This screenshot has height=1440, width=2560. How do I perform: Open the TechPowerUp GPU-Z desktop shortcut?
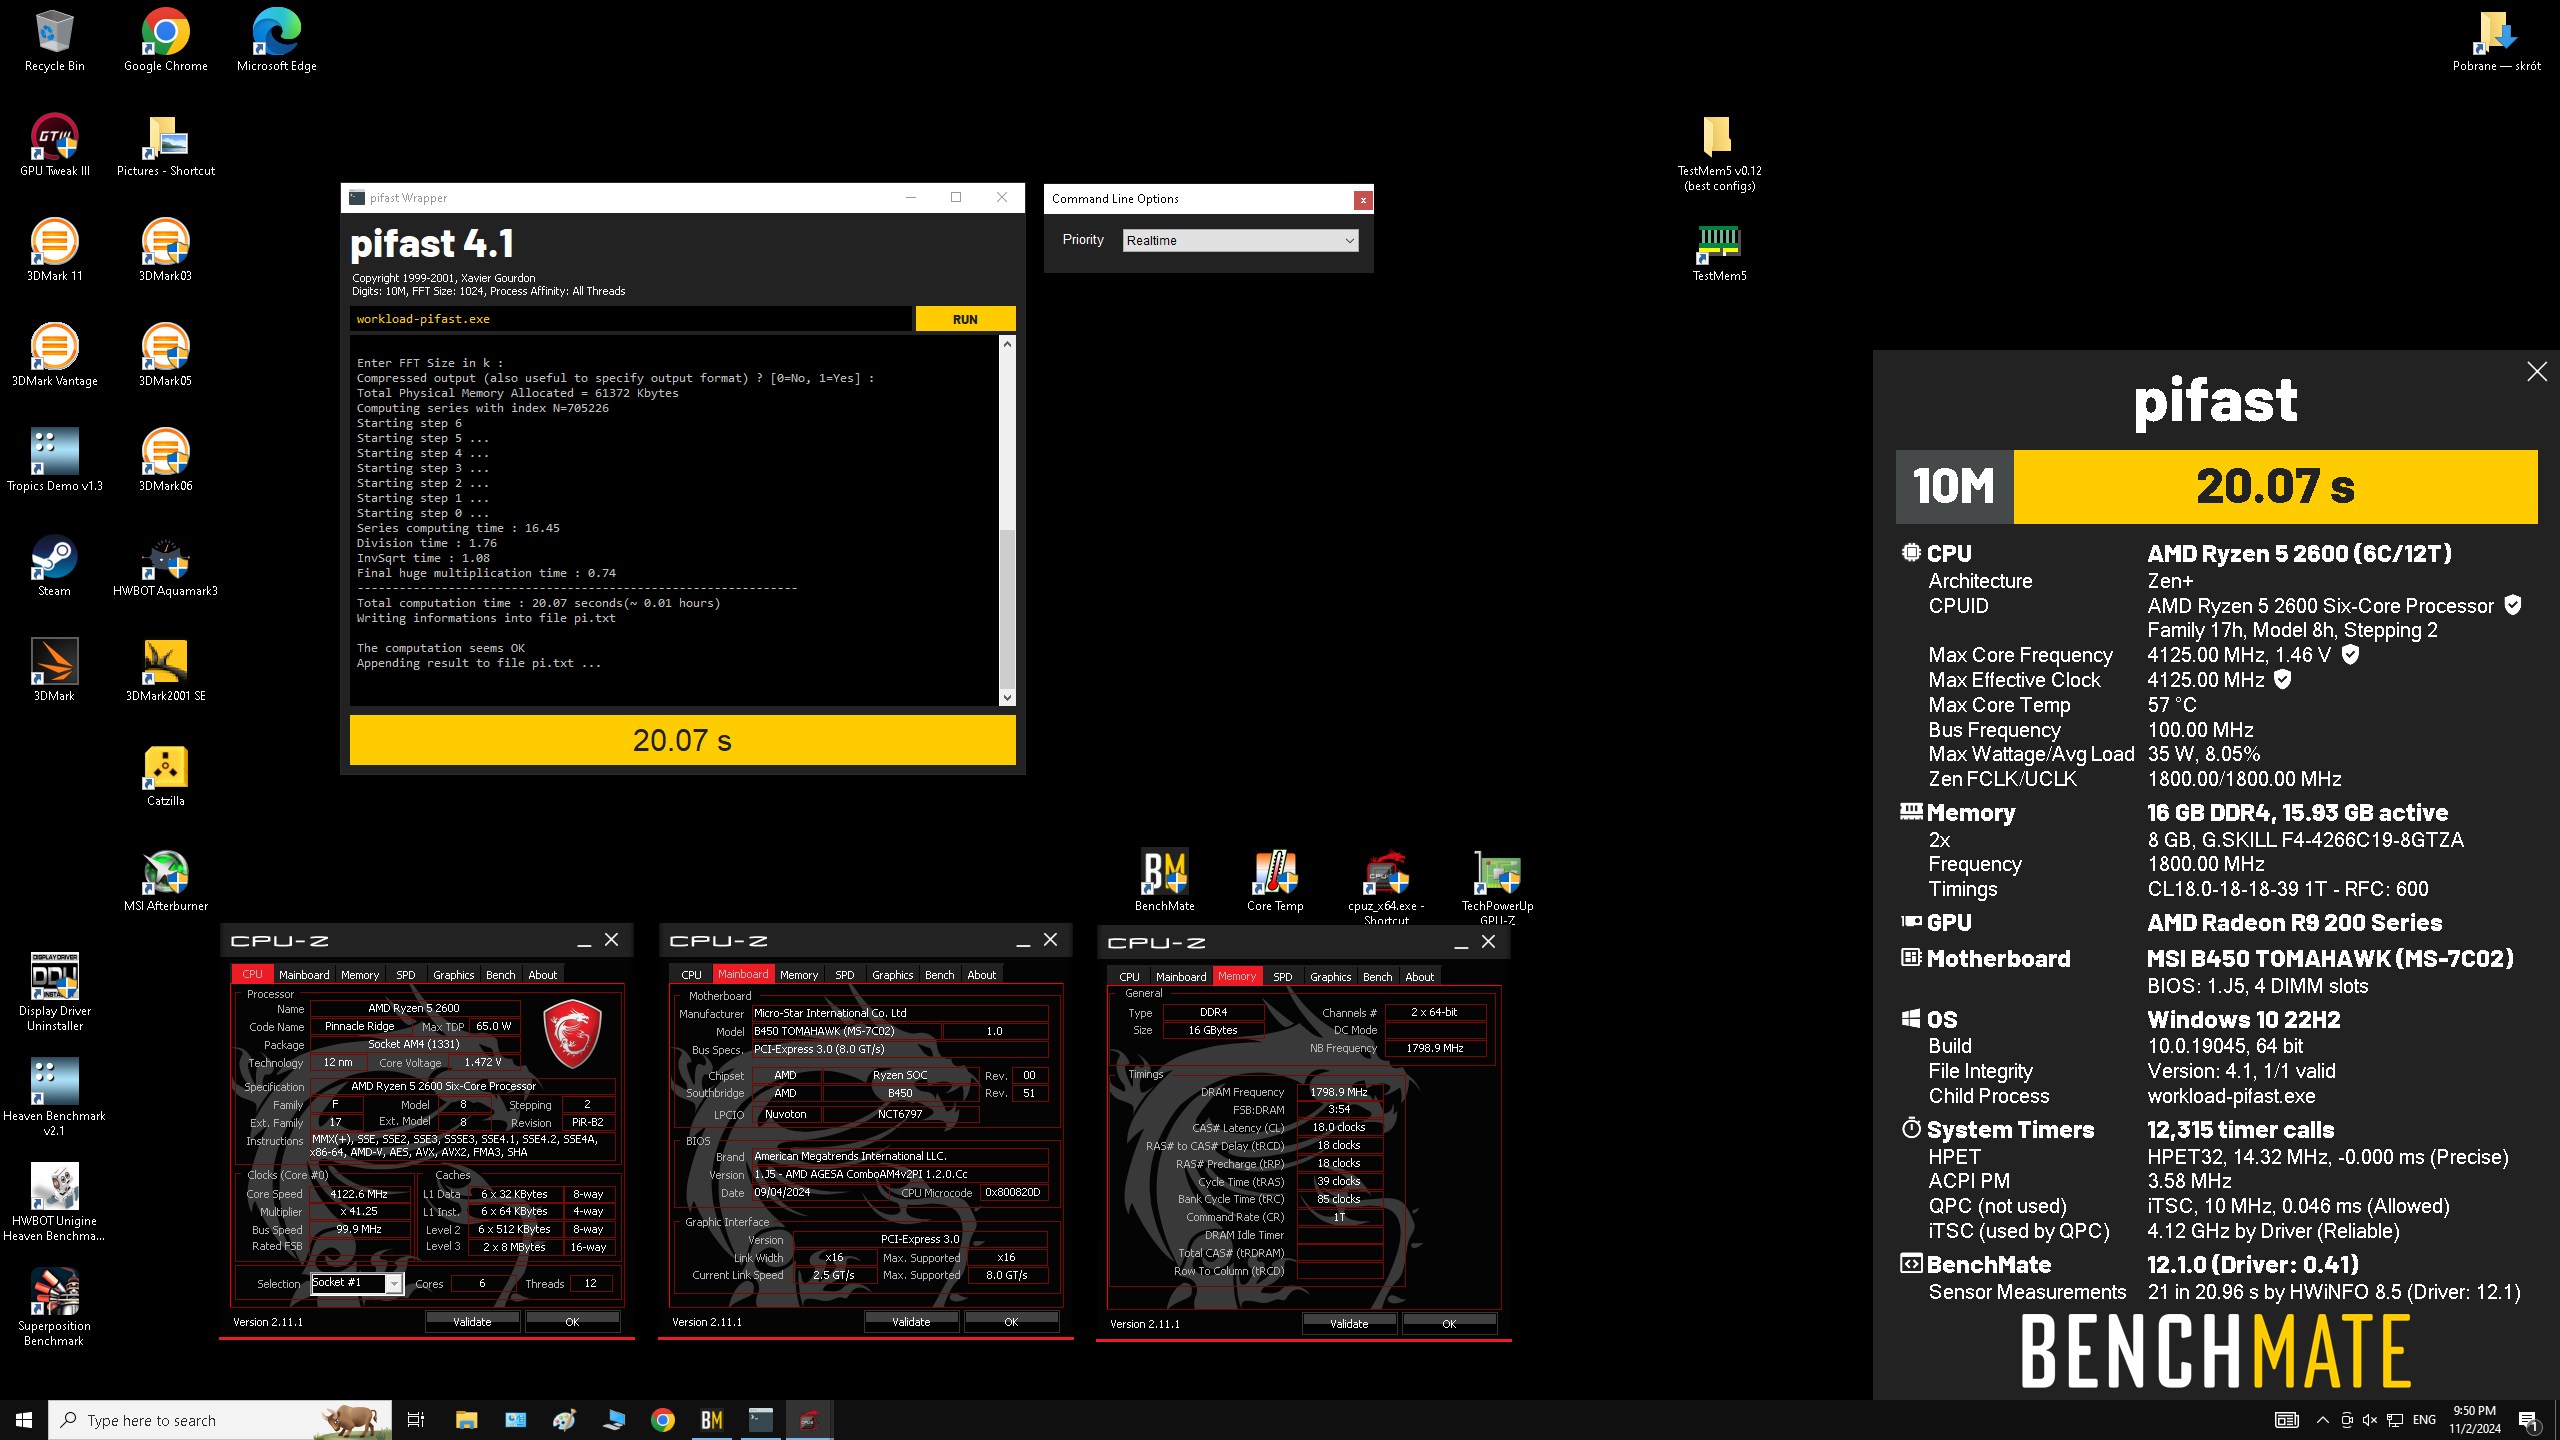pos(1497,886)
